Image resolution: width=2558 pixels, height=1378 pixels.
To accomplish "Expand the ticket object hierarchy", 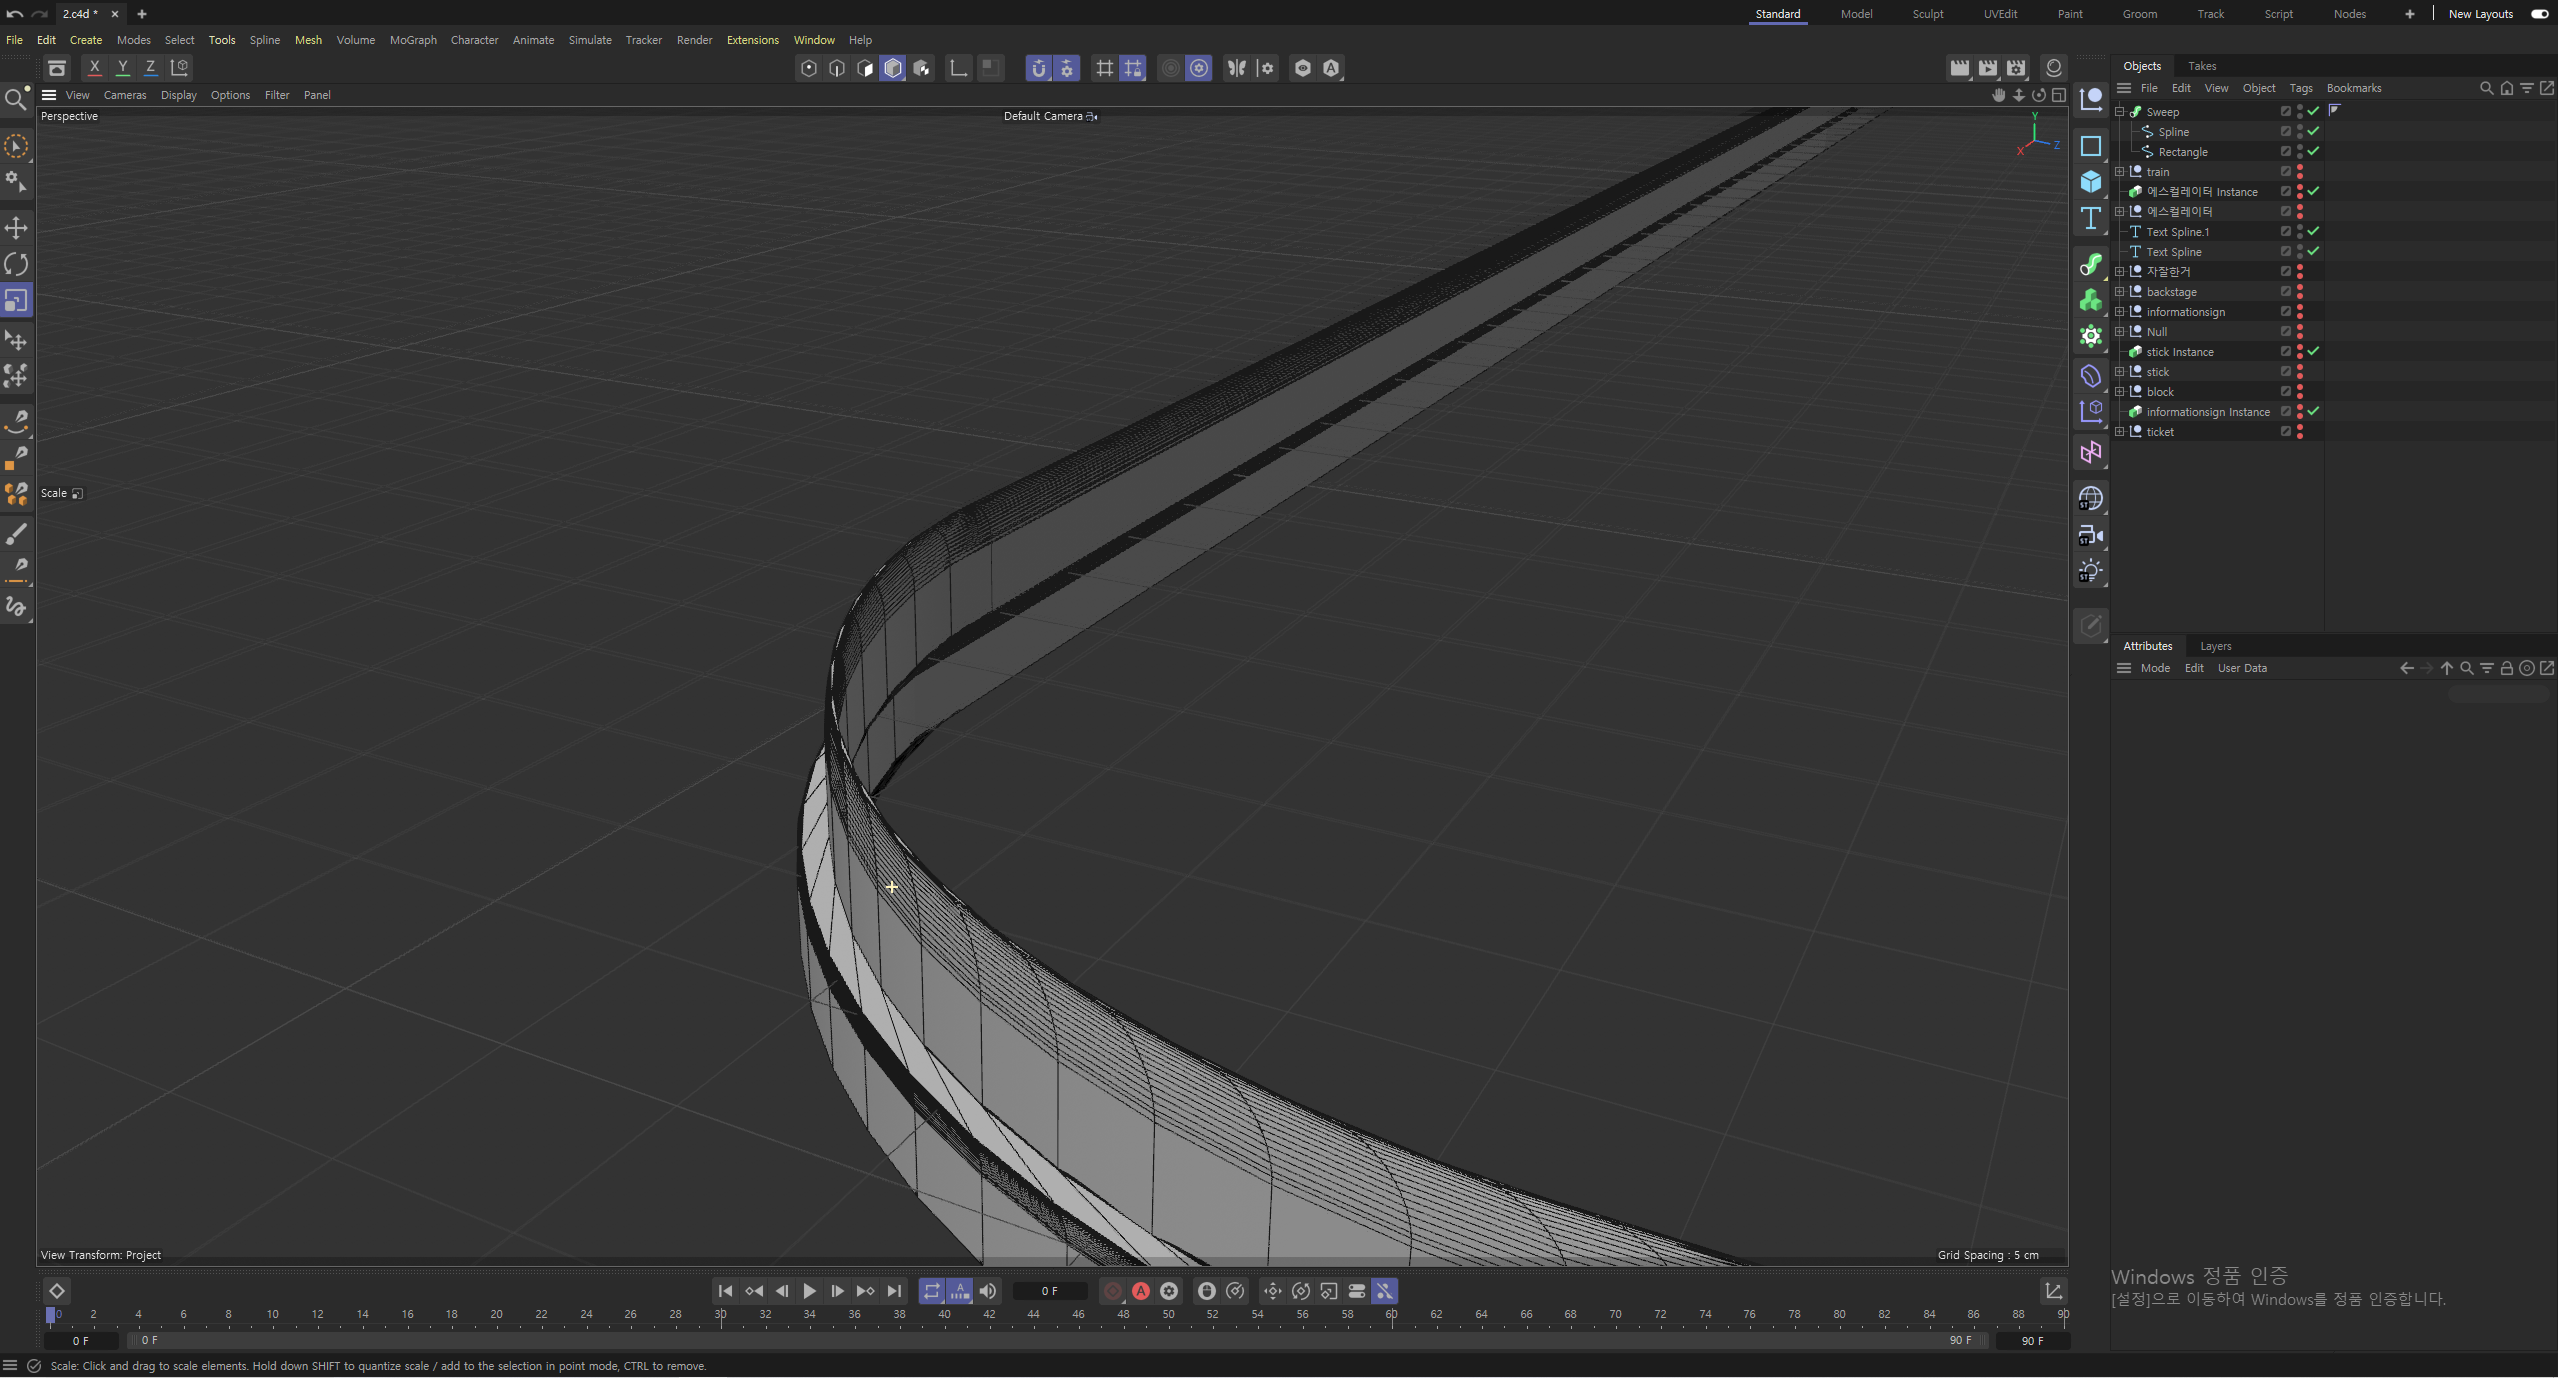I will click(2119, 431).
